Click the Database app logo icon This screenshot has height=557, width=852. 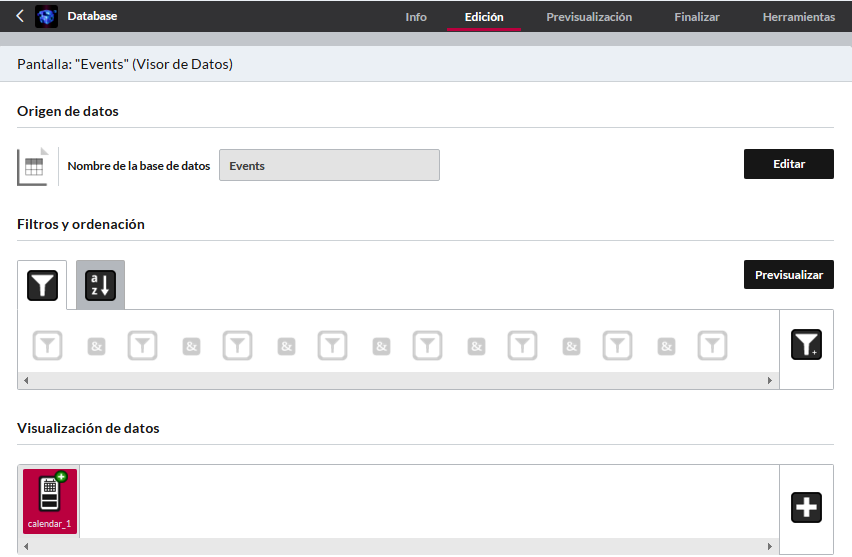46,16
